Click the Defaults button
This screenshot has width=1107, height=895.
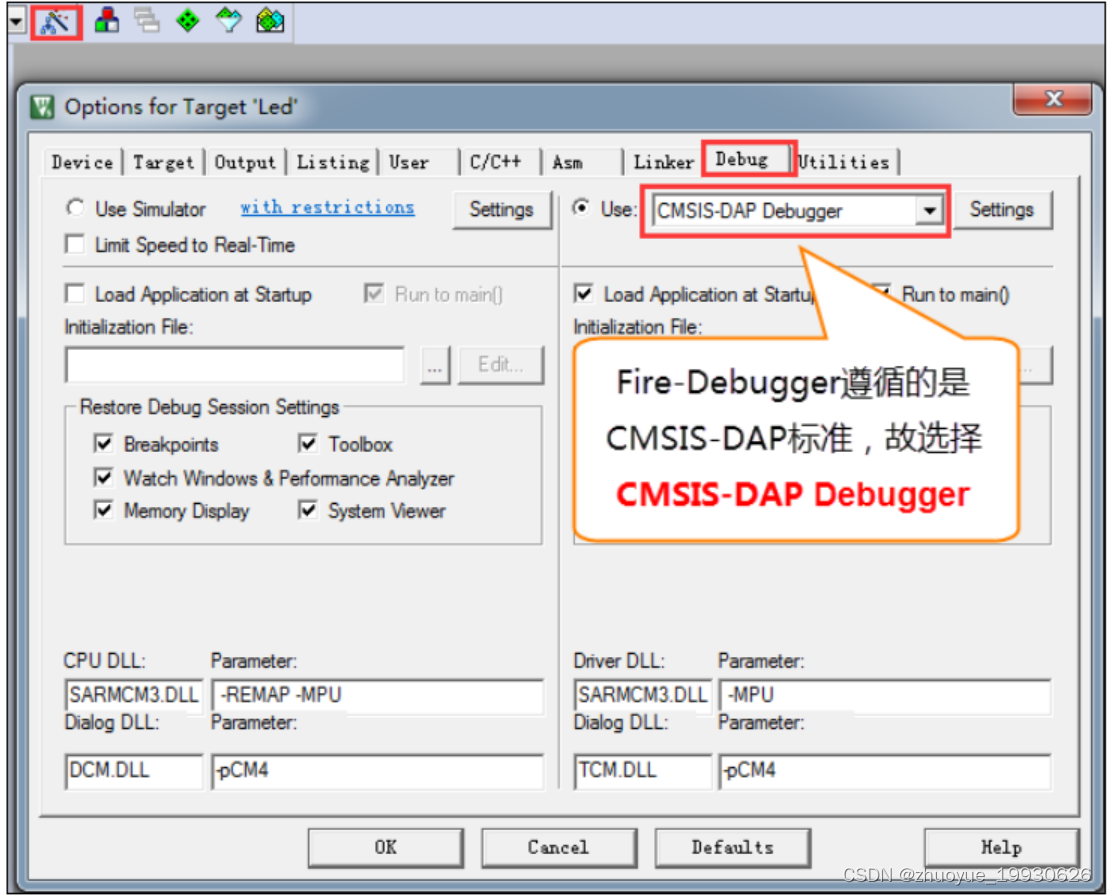point(733,846)
